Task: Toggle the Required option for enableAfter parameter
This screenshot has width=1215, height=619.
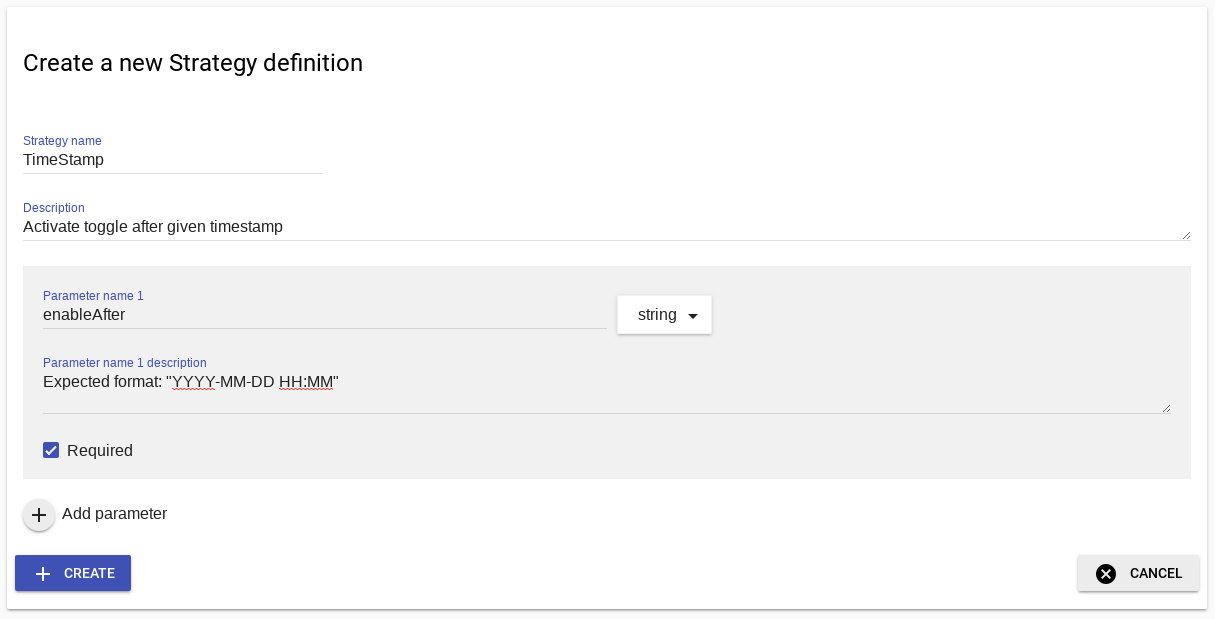Action: 51,450
